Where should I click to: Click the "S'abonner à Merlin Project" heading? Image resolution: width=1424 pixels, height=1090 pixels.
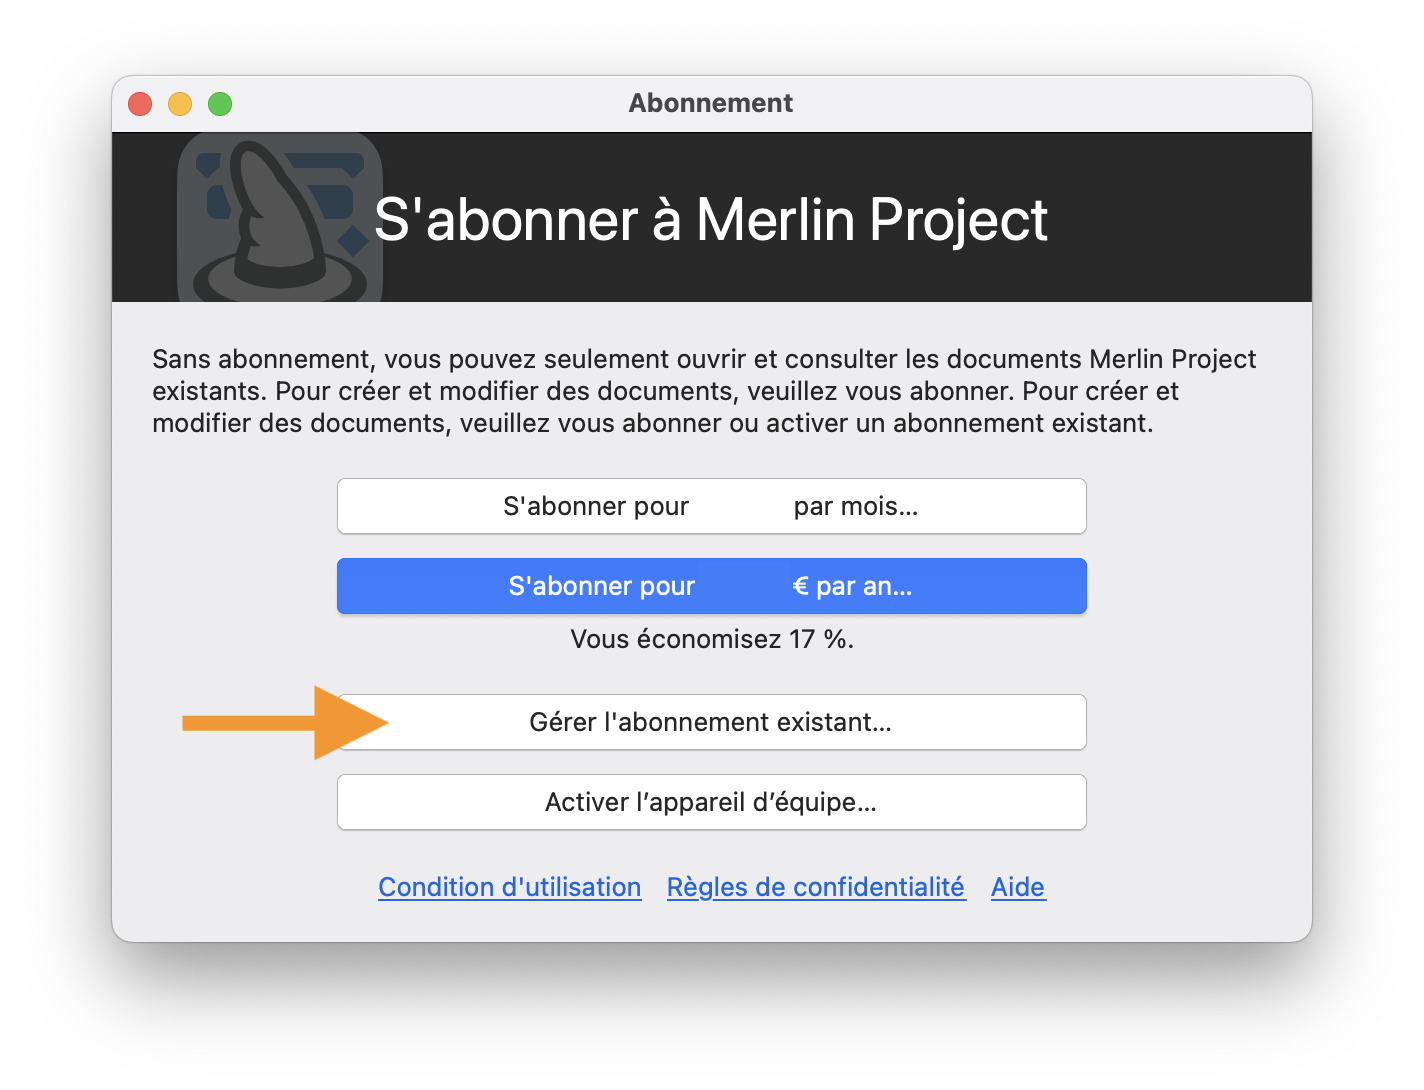pyautogui.click(x=711, y=220)
